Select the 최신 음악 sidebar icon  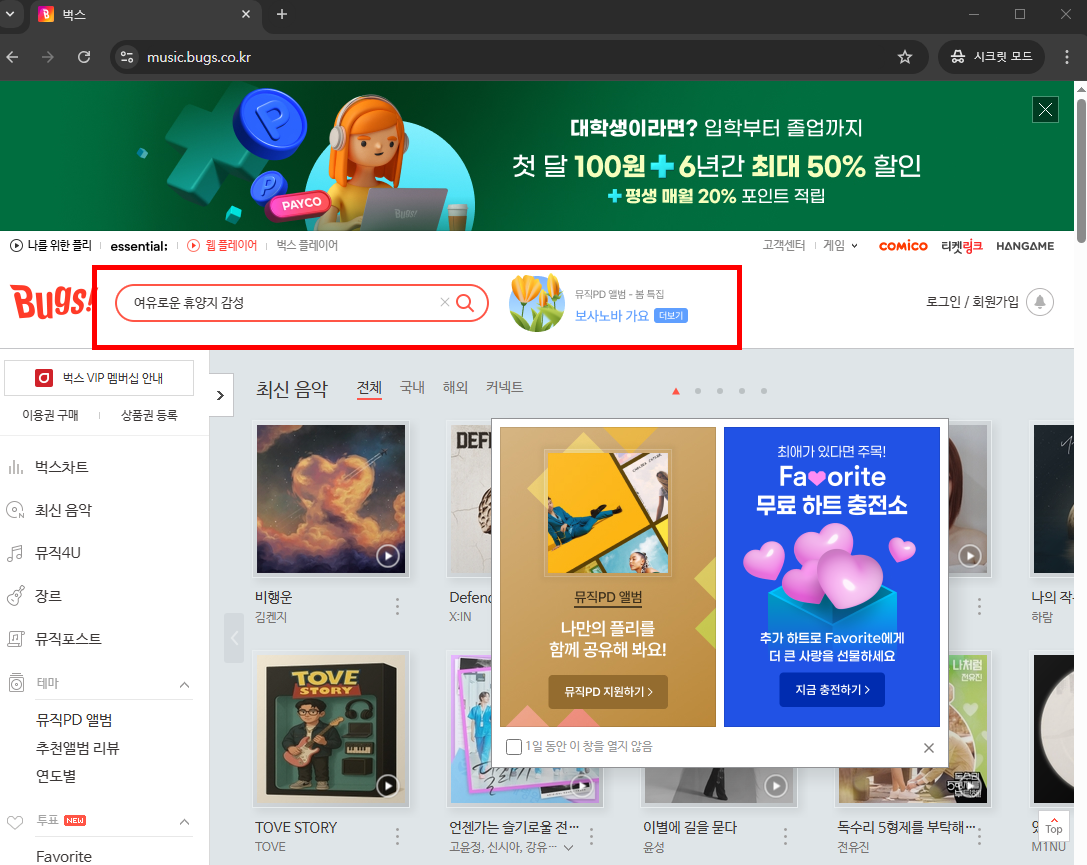(x=13, y=509)
